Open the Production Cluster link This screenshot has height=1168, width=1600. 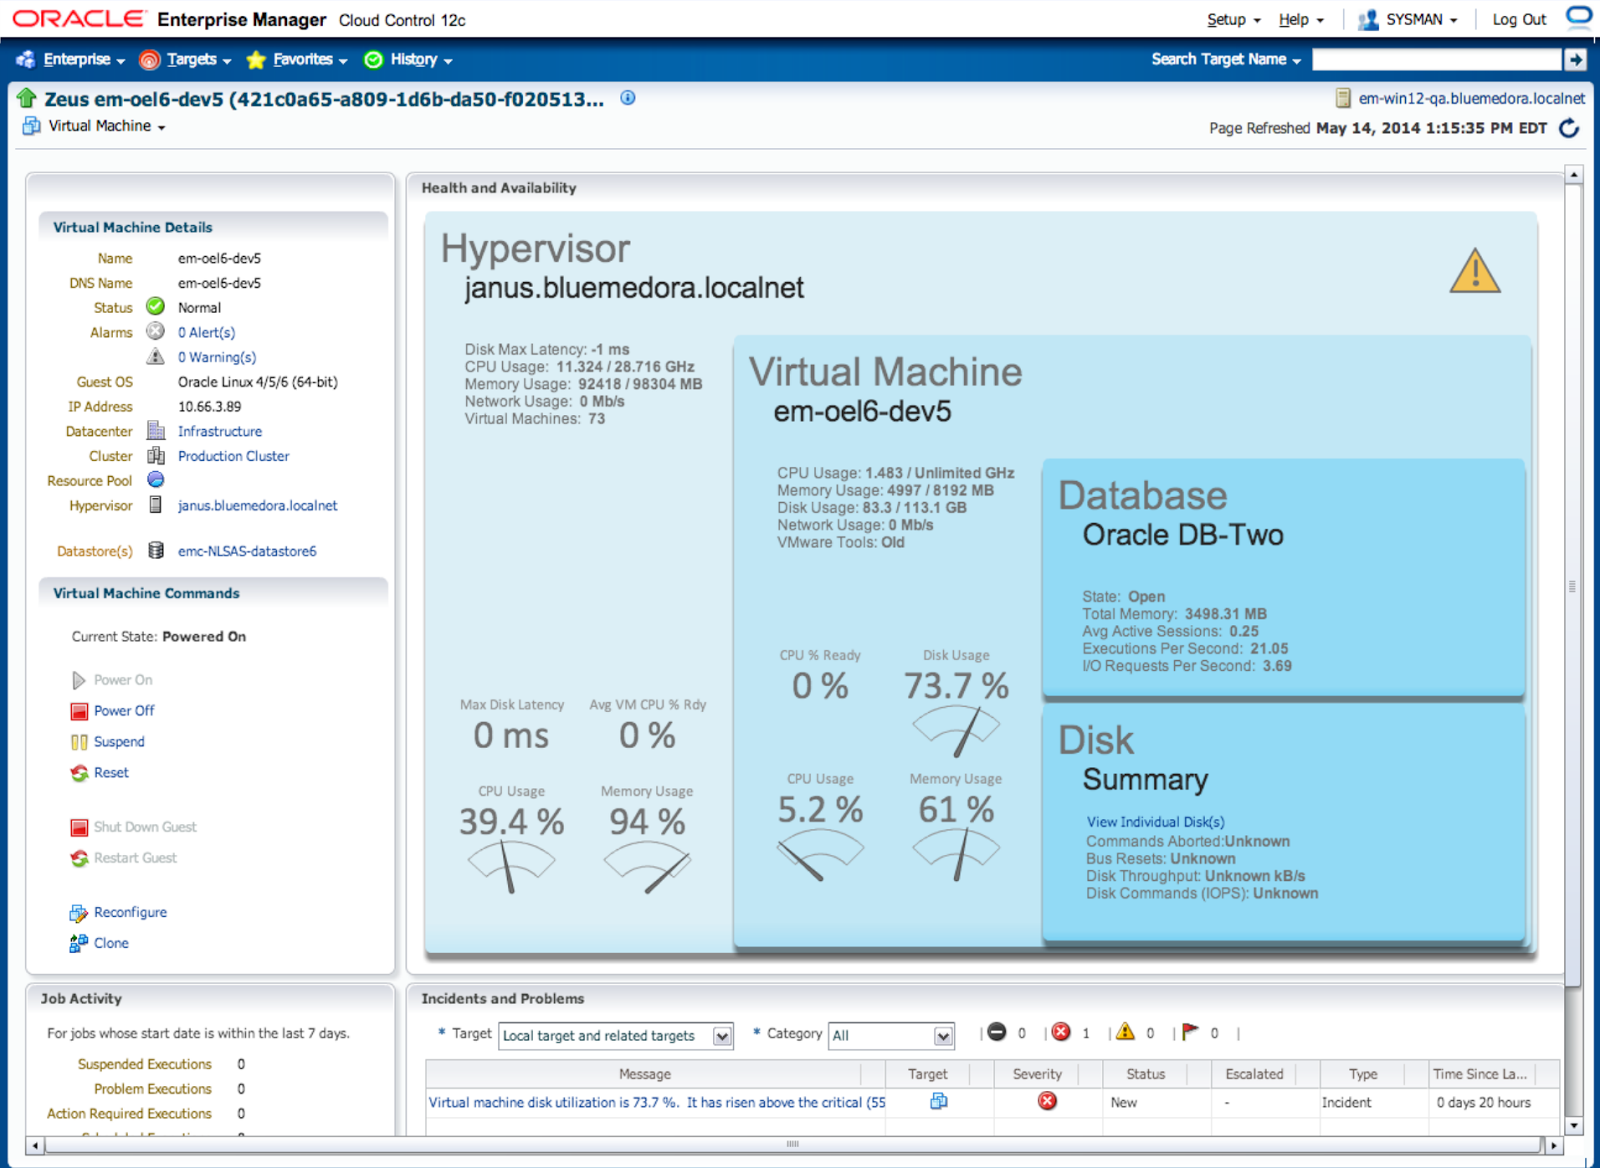233,456
